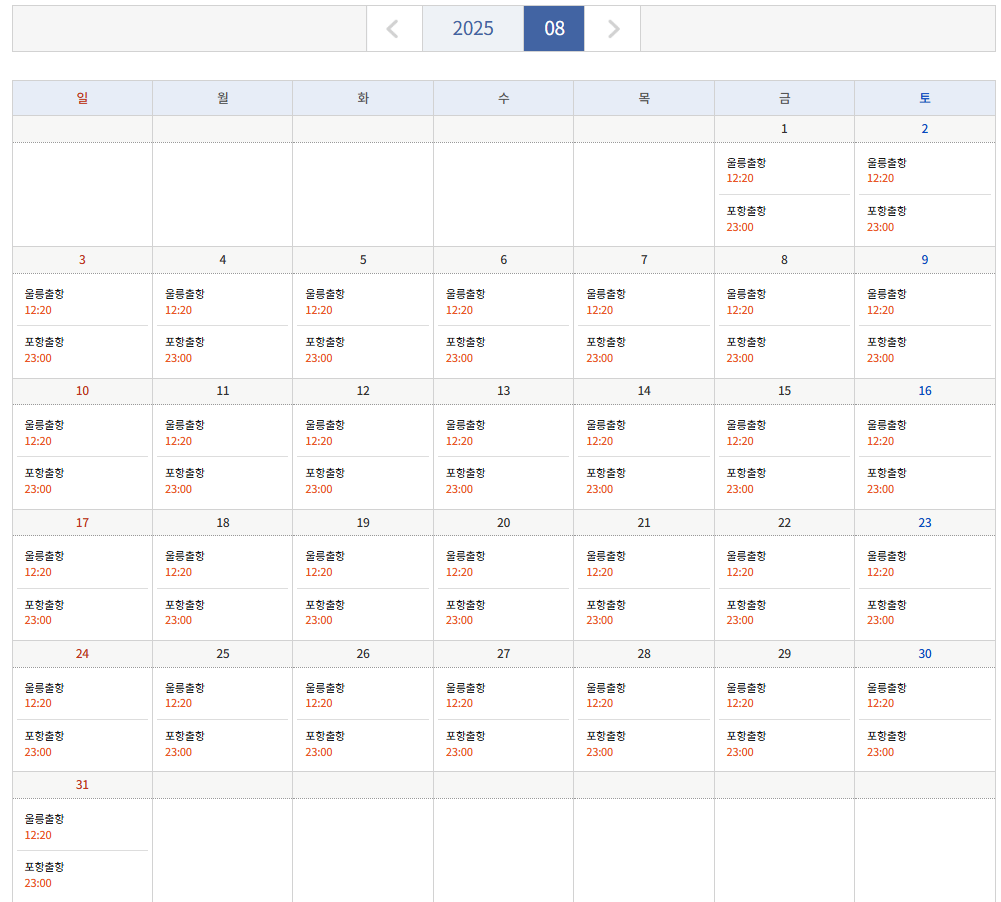Choose 울릉출항 12:20 on August 20
The width and height of the screenshot is (1001, 902).
click(x=465, y=564)
